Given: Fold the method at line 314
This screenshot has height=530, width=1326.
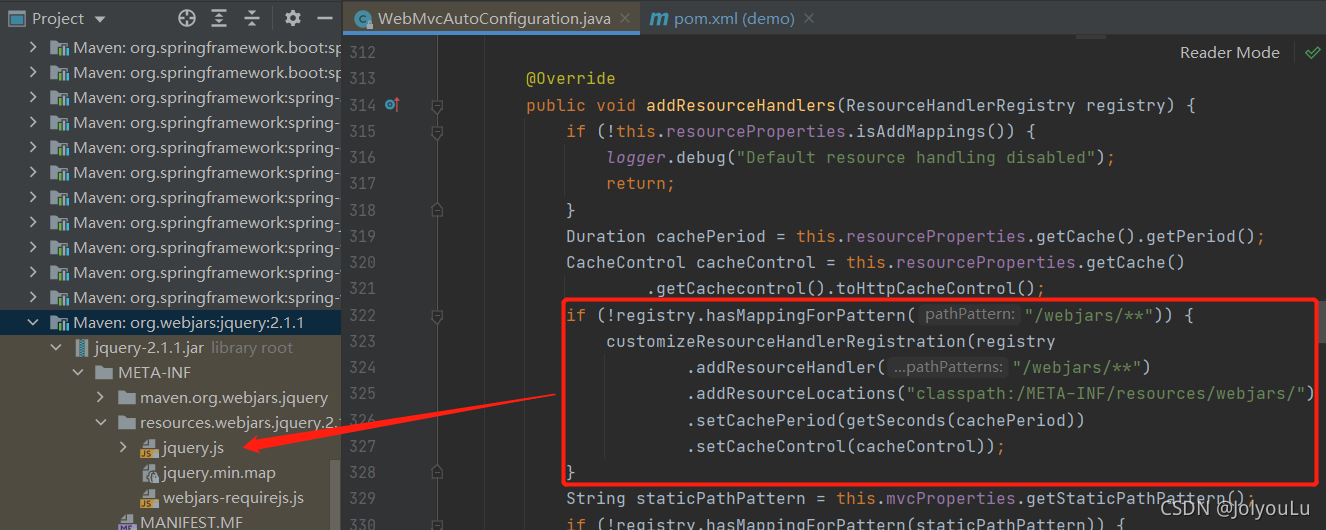Looking at the screenshot, I should [437, 105].
